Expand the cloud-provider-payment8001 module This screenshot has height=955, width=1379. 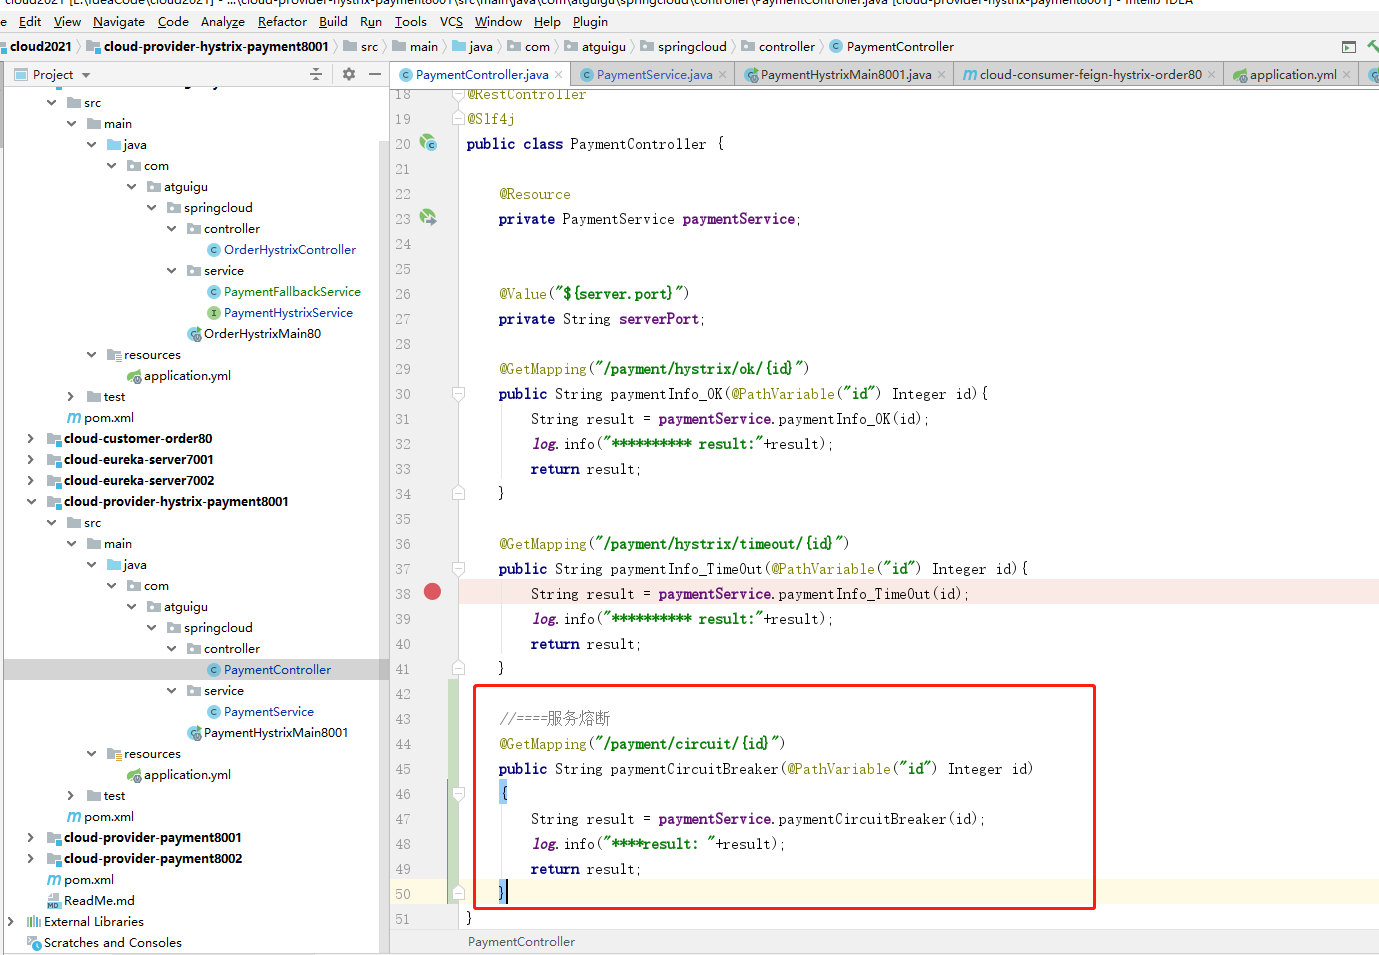pos(31,838)
